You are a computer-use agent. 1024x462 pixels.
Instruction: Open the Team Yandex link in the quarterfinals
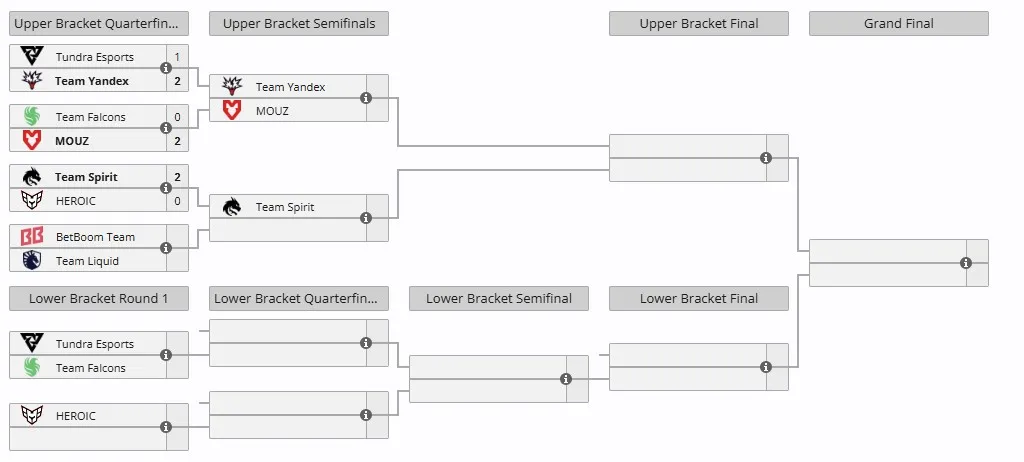(x=92, y=81)
